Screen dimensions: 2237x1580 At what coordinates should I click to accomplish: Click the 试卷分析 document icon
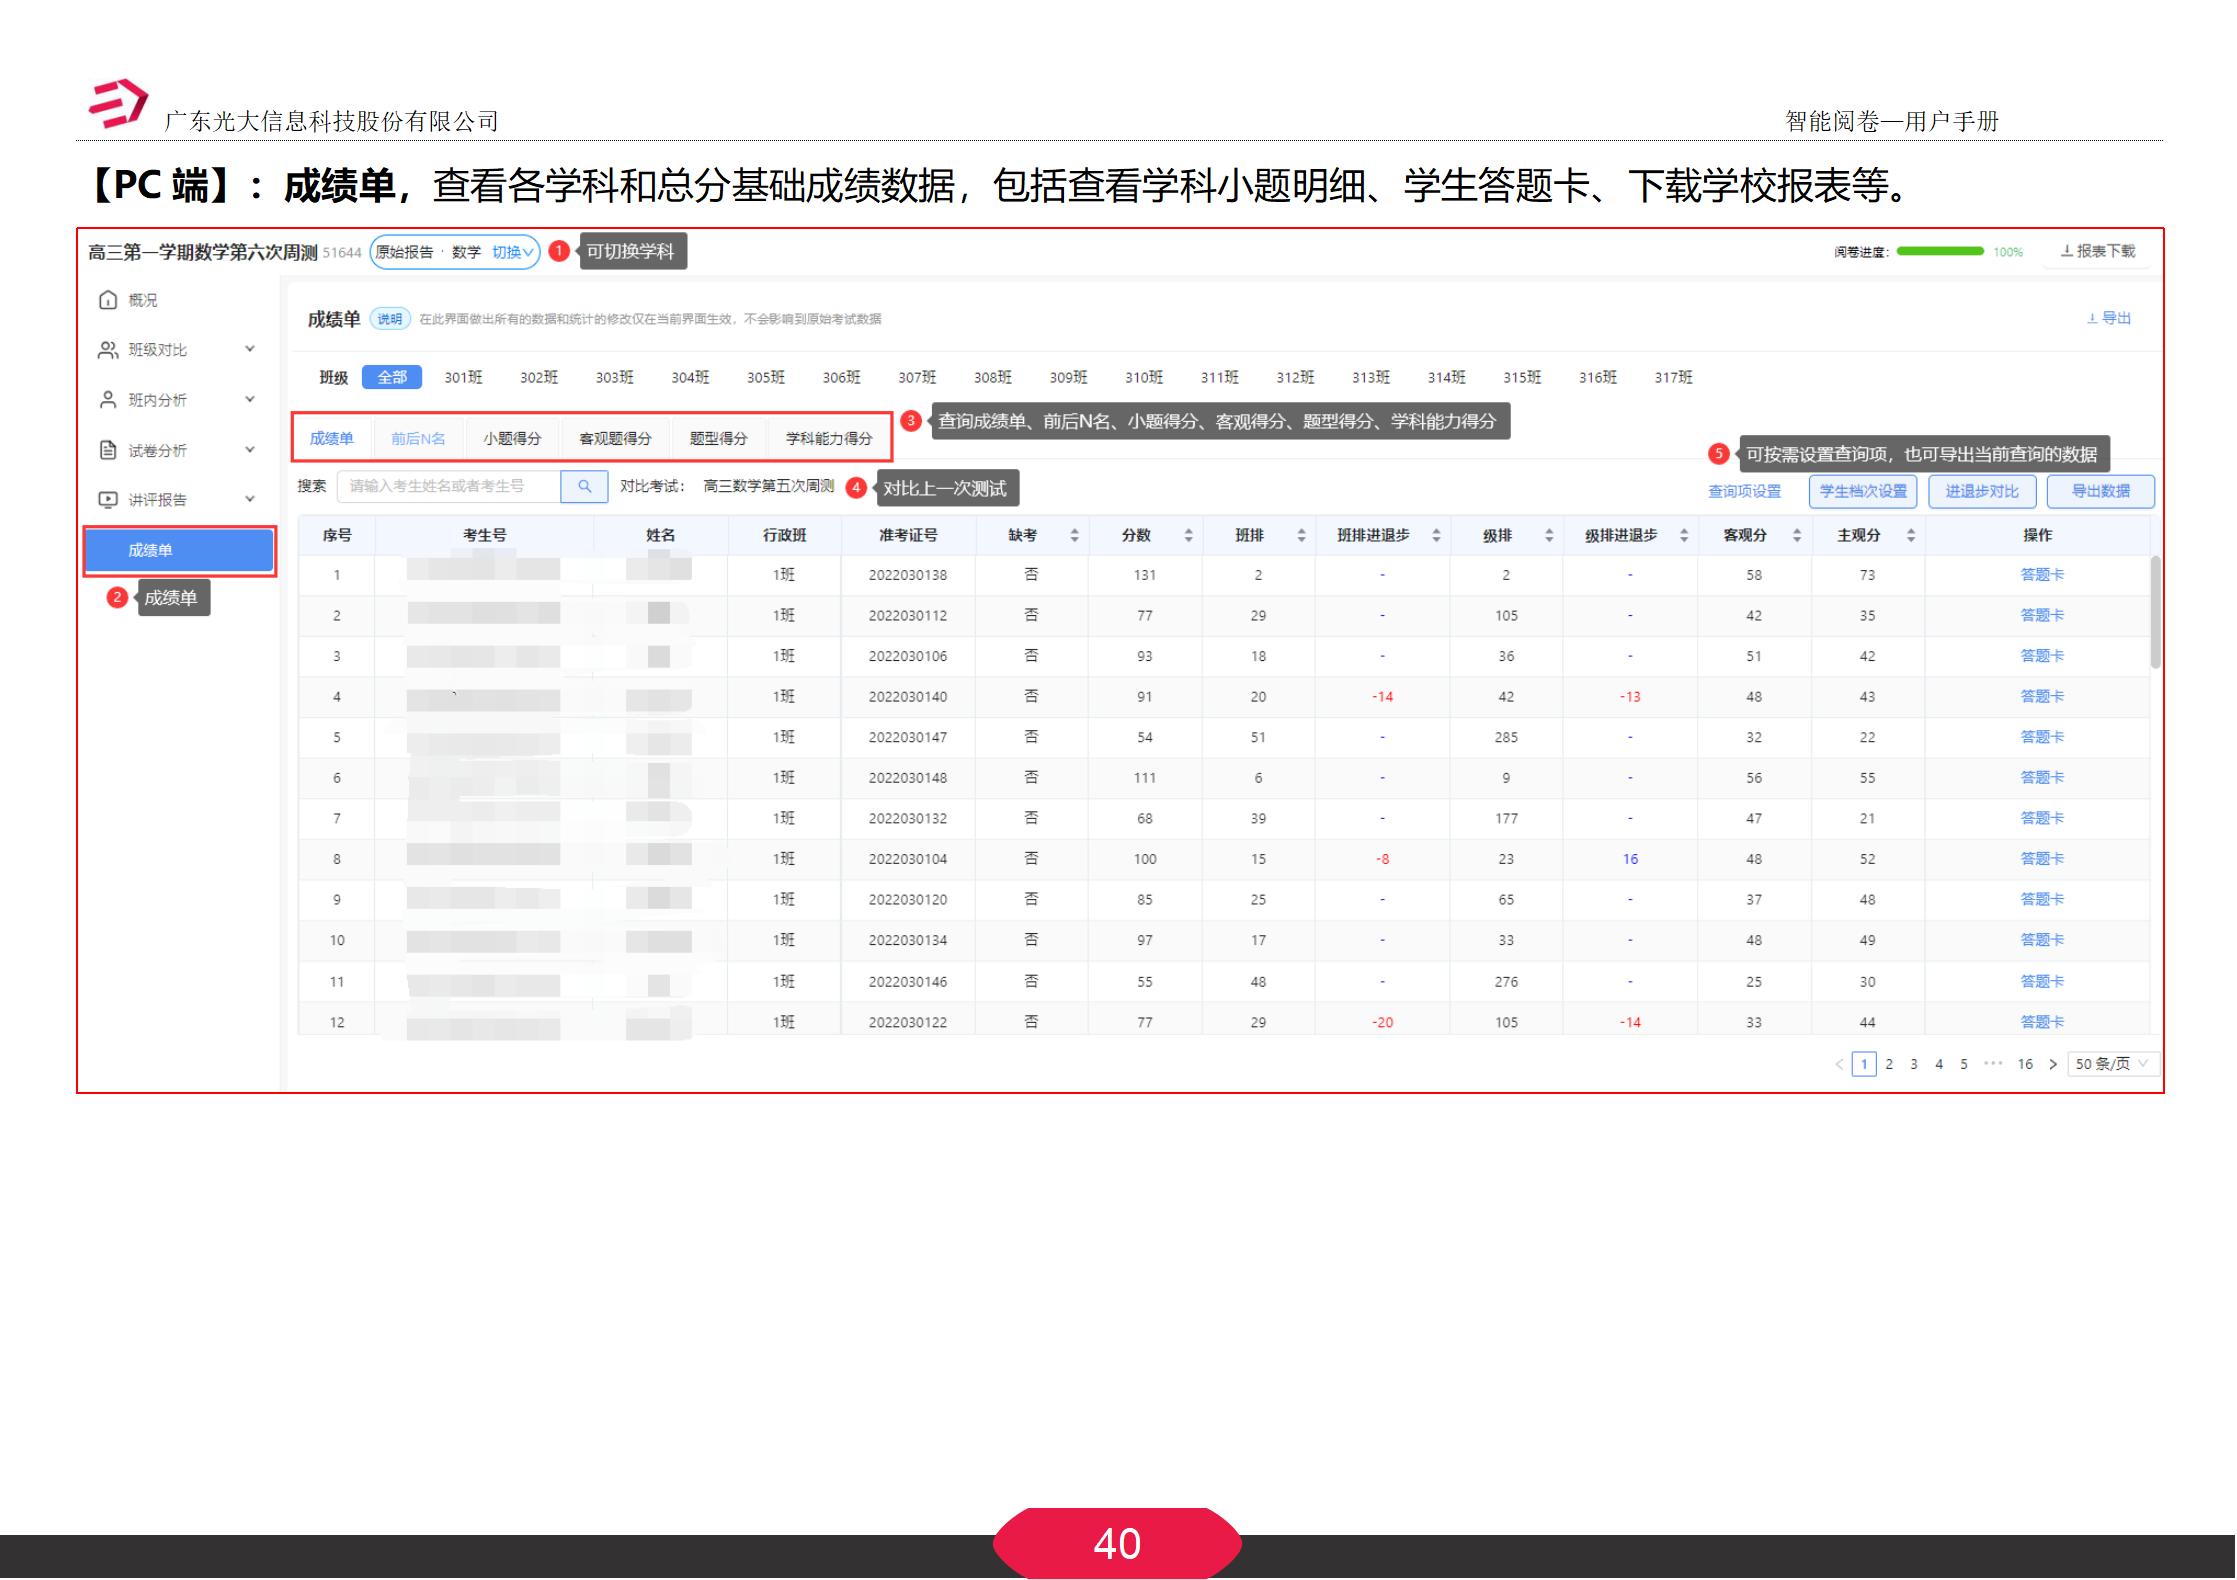pyautogui.click(x=107, y=449)
